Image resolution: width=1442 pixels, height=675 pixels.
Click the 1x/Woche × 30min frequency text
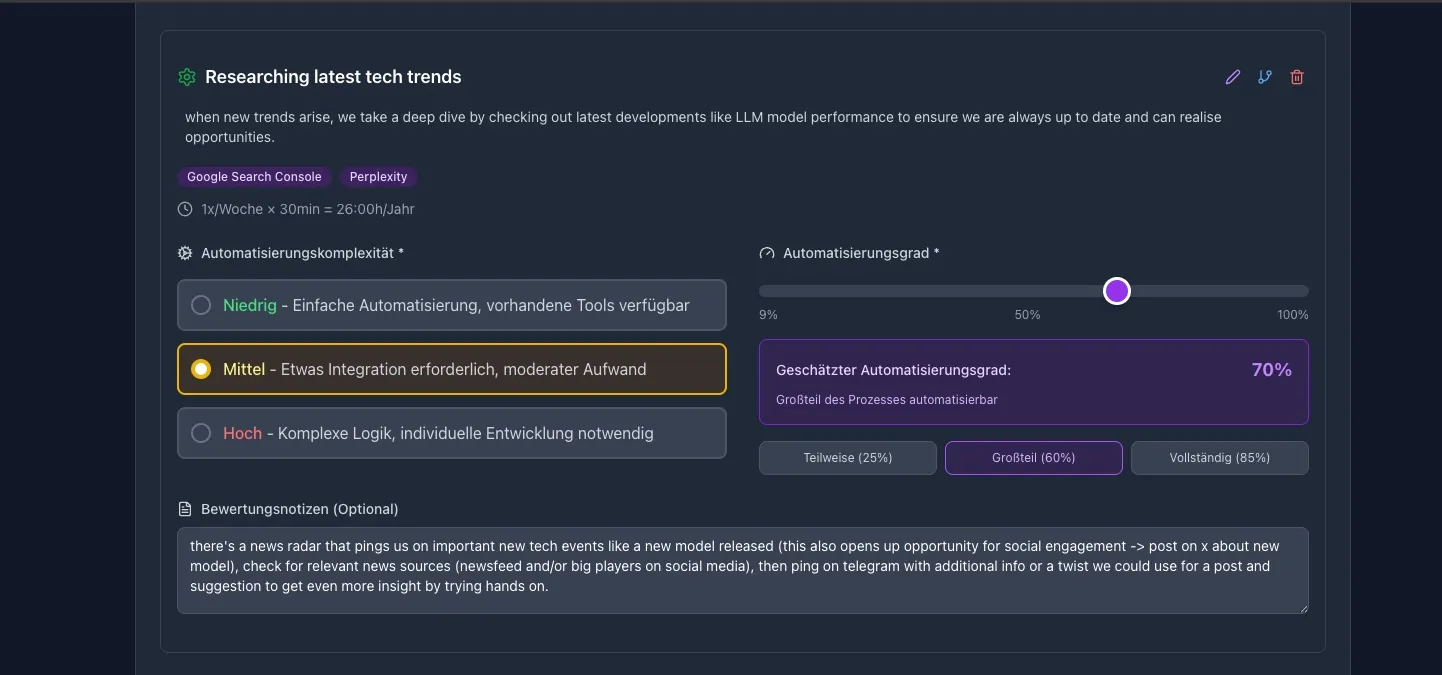pos(307,209)
